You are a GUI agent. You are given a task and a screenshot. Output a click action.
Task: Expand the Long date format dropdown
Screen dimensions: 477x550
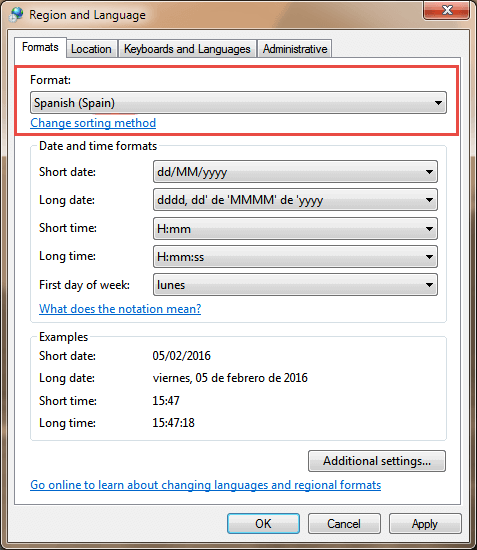click(x=295, y=200)
